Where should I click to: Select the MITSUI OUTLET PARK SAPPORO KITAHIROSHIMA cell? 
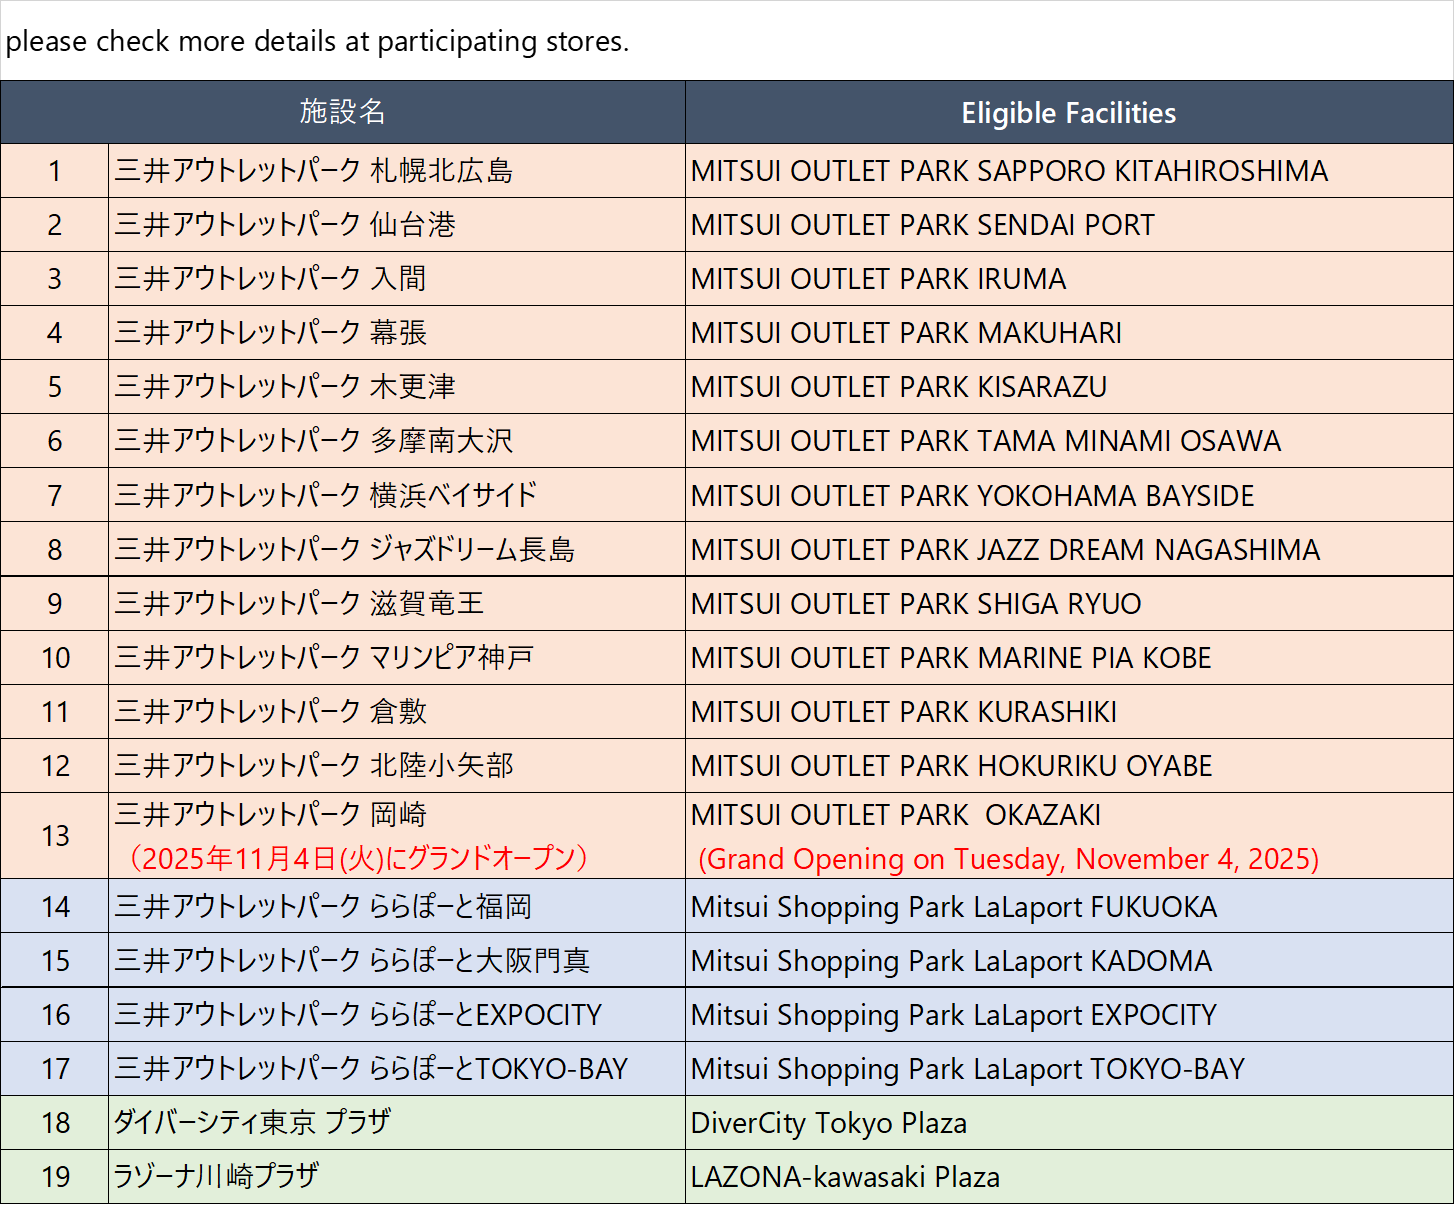point(1009,171)
